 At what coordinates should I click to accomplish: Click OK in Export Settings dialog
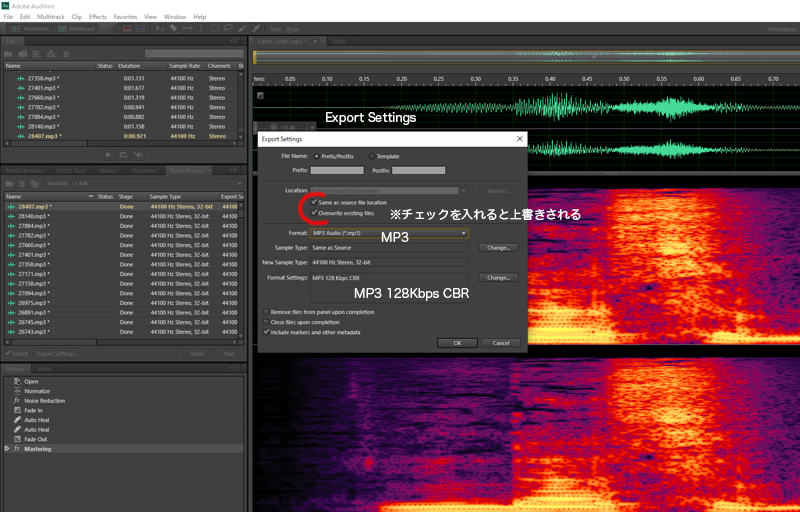click(x=457, y=343)
